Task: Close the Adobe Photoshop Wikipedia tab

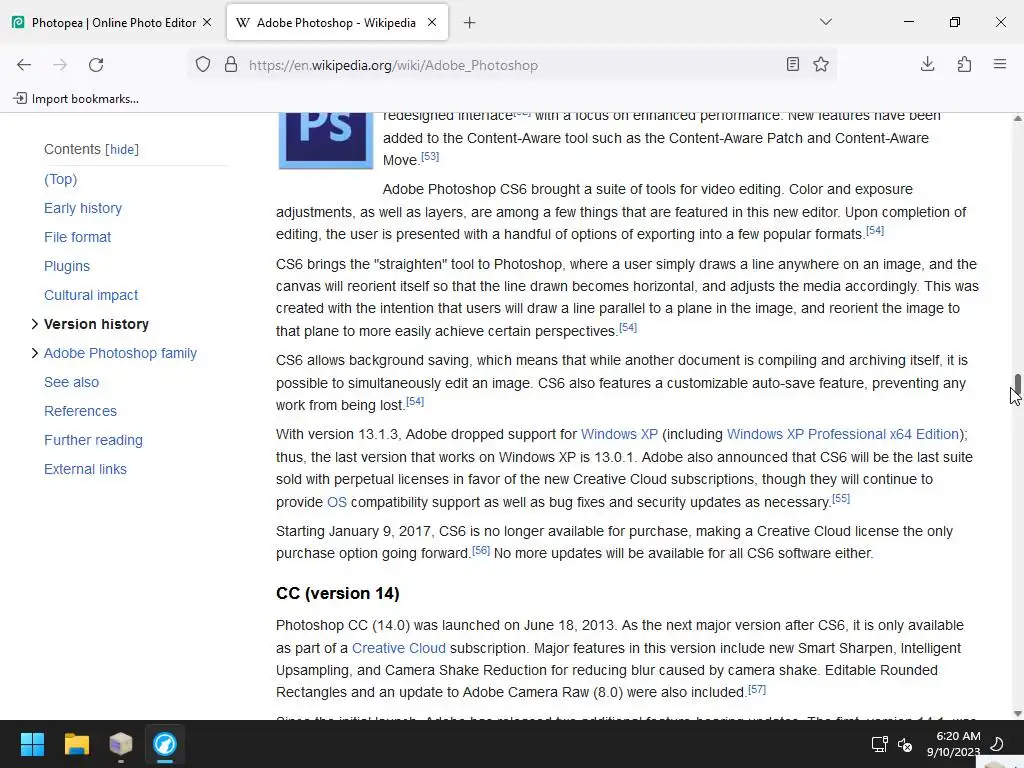Action: 432,22
